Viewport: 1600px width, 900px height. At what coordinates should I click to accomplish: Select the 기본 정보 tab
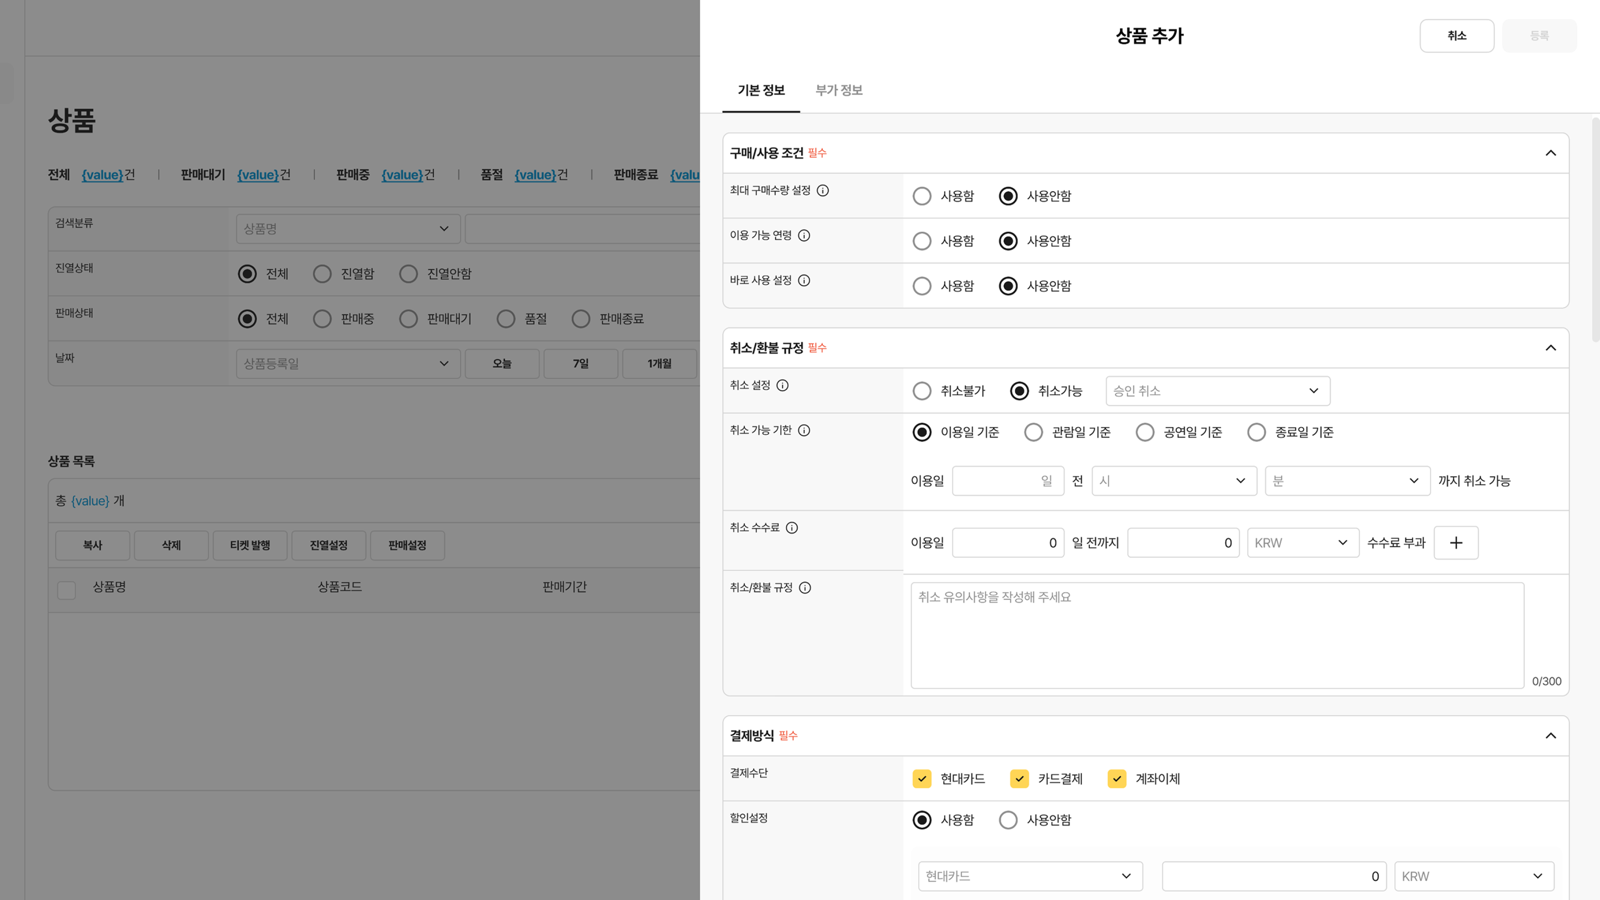(x=761, y=90)
